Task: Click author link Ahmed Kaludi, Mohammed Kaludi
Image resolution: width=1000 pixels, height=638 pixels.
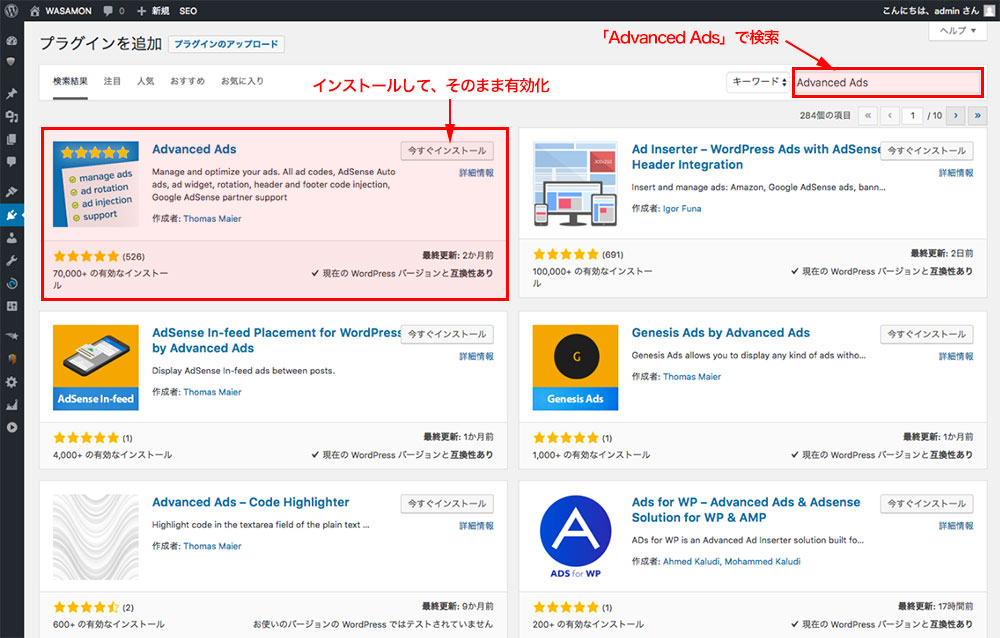Action: click(732, 561)
